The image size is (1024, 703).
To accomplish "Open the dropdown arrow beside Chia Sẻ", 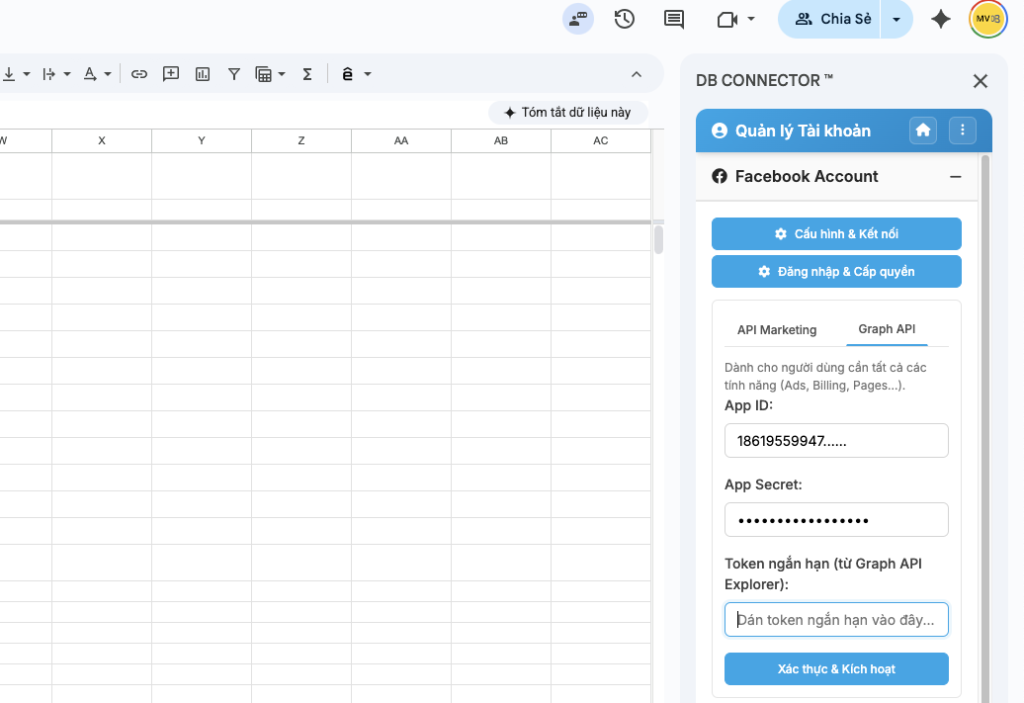I will (x=897, y=19).
